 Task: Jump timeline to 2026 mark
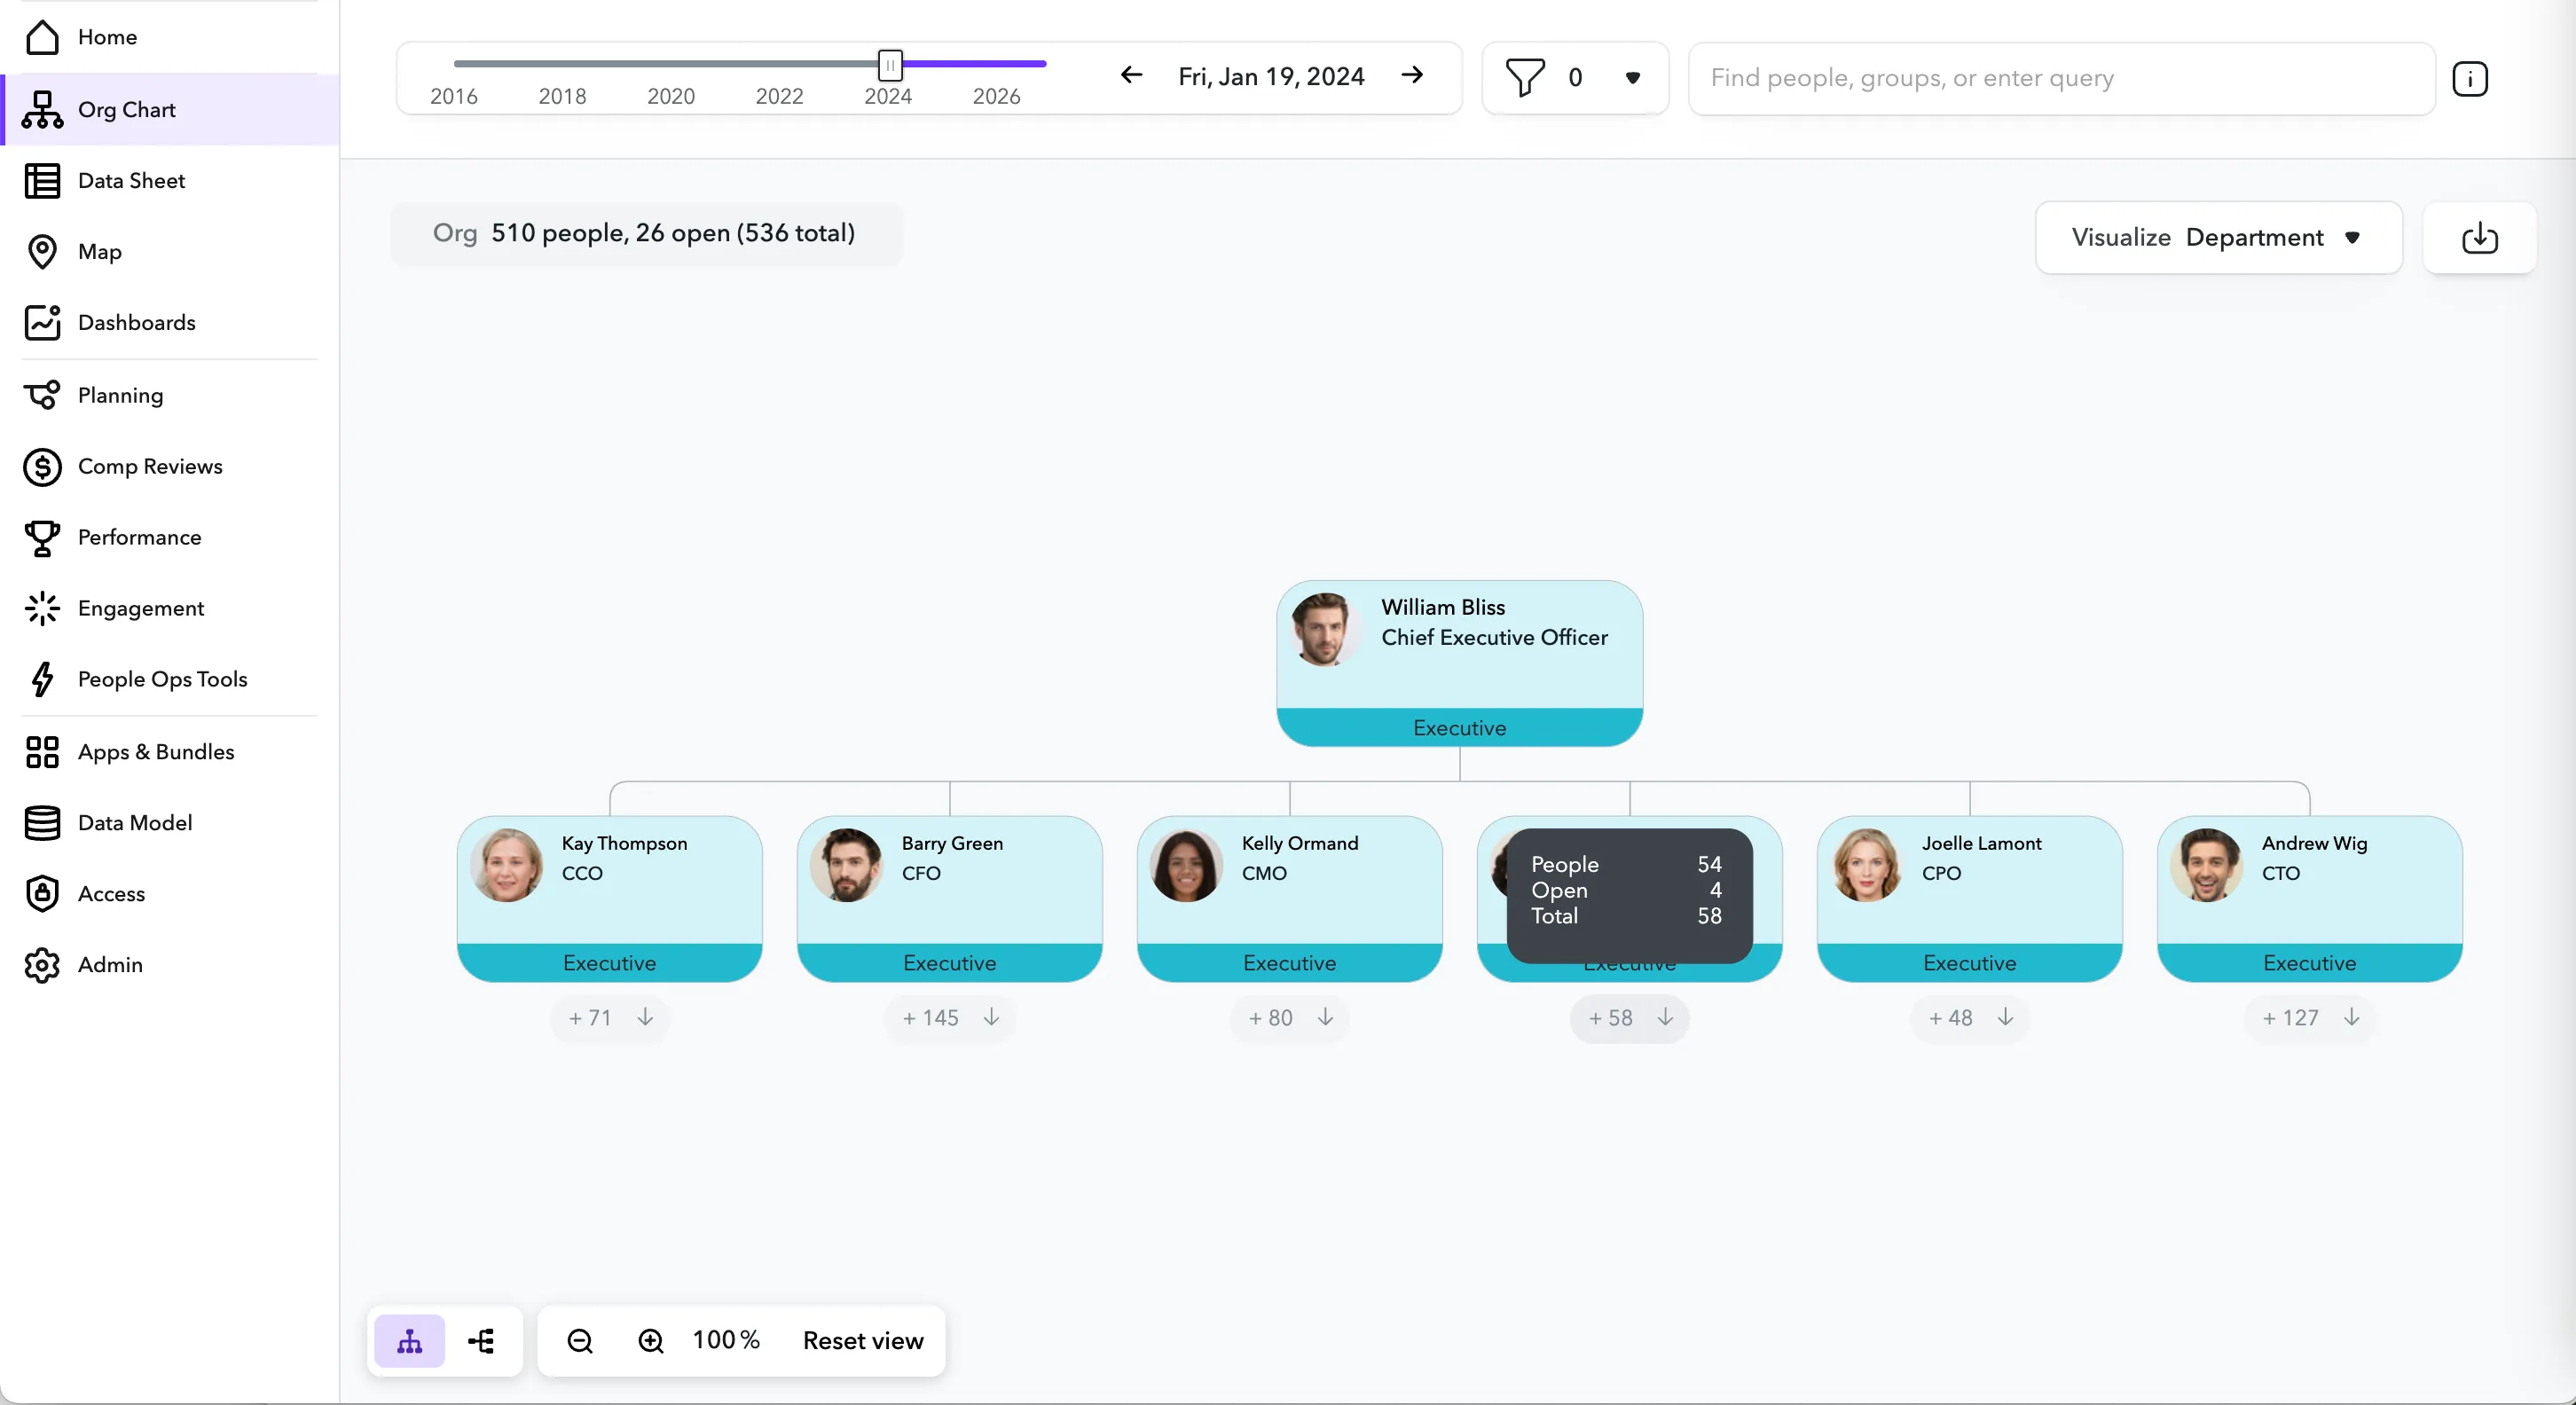pos(996,96)
